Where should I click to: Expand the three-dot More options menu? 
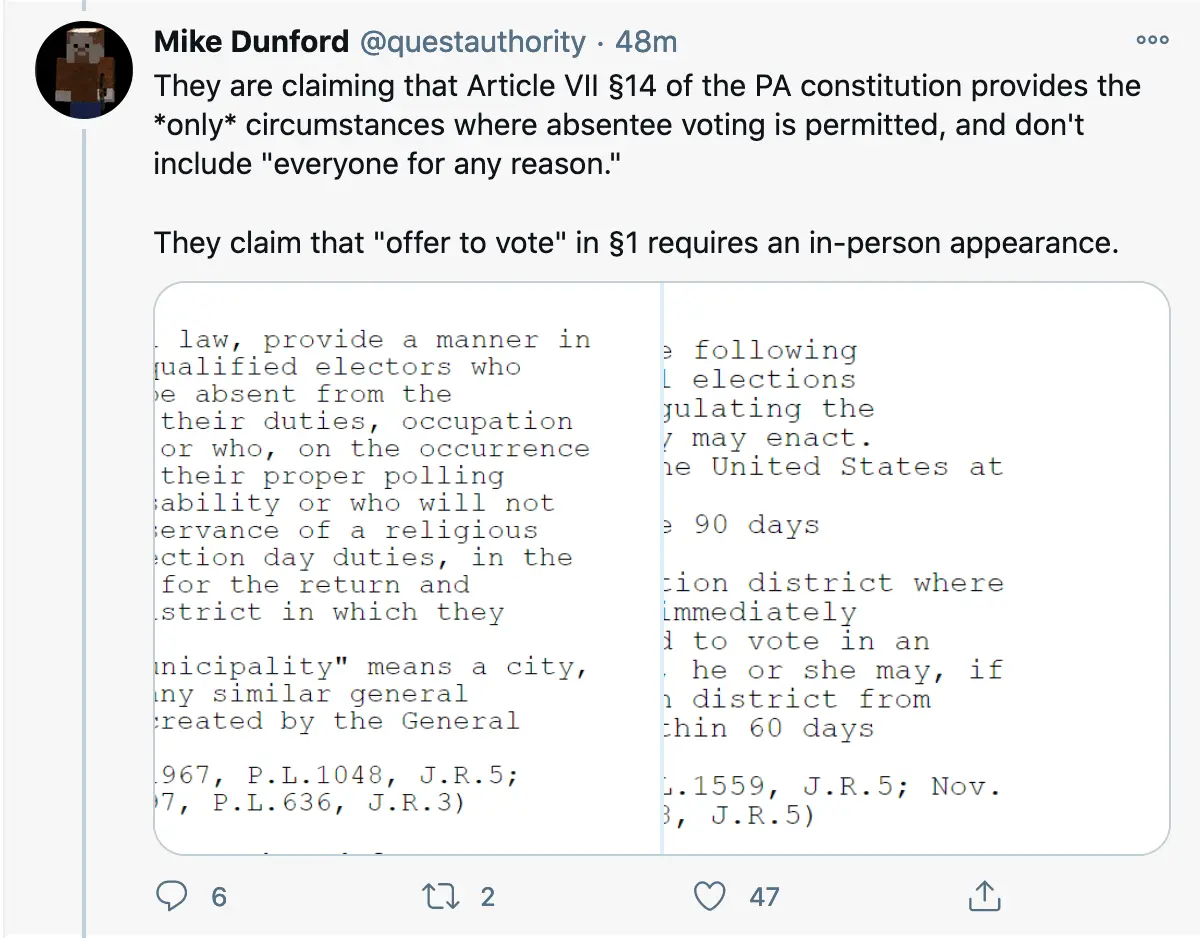click(x=1152, y=40)
